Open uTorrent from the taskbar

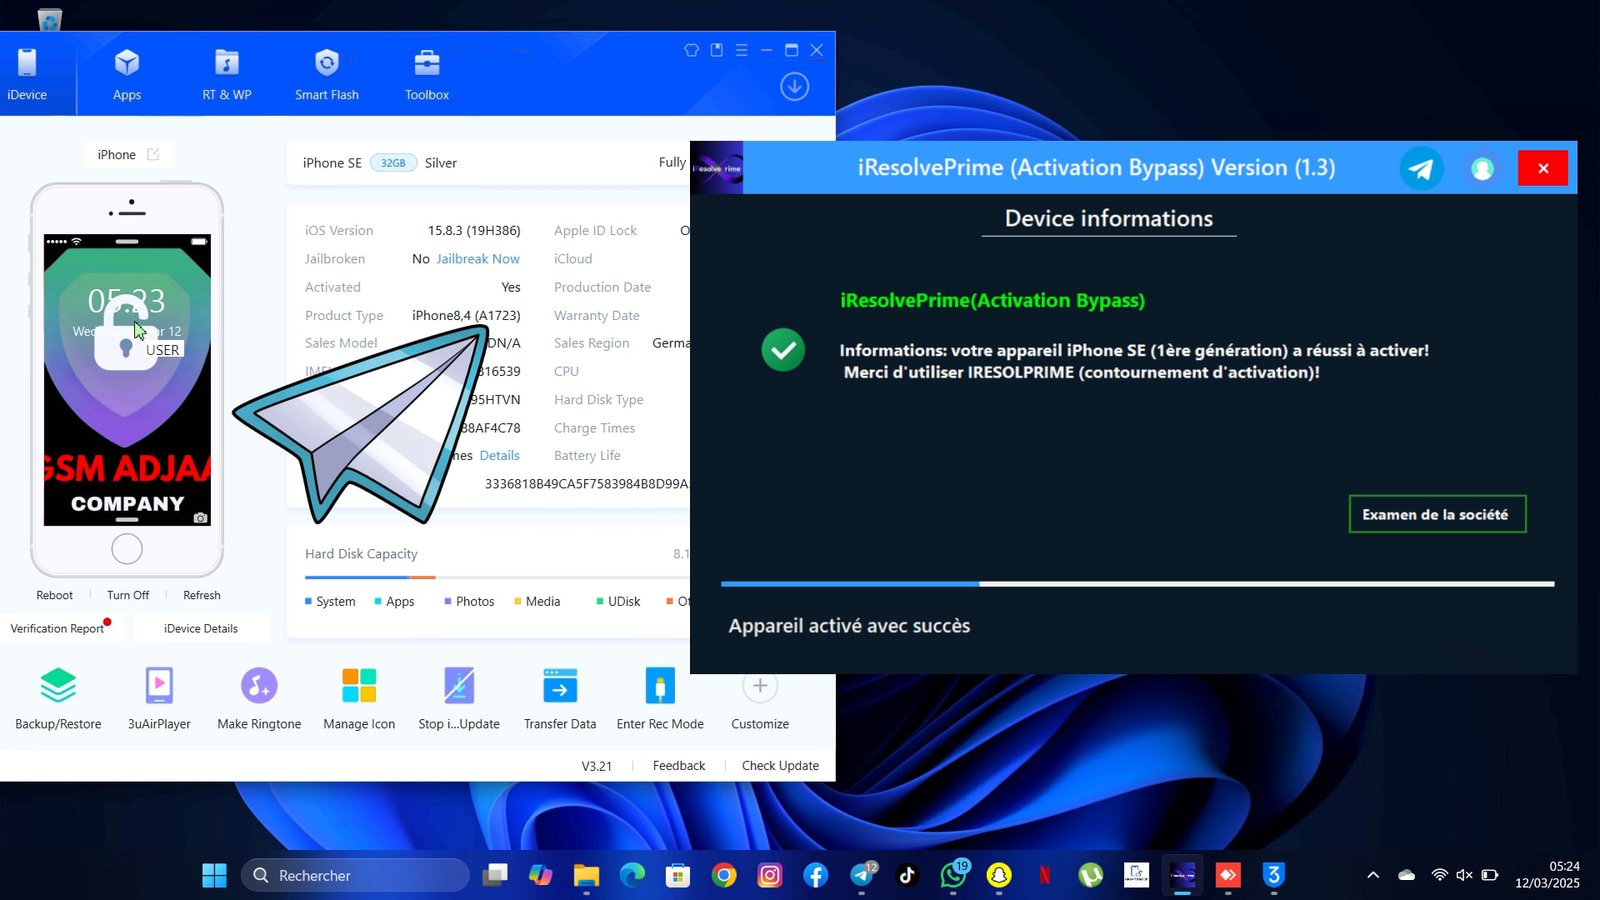coord(1091,875)
